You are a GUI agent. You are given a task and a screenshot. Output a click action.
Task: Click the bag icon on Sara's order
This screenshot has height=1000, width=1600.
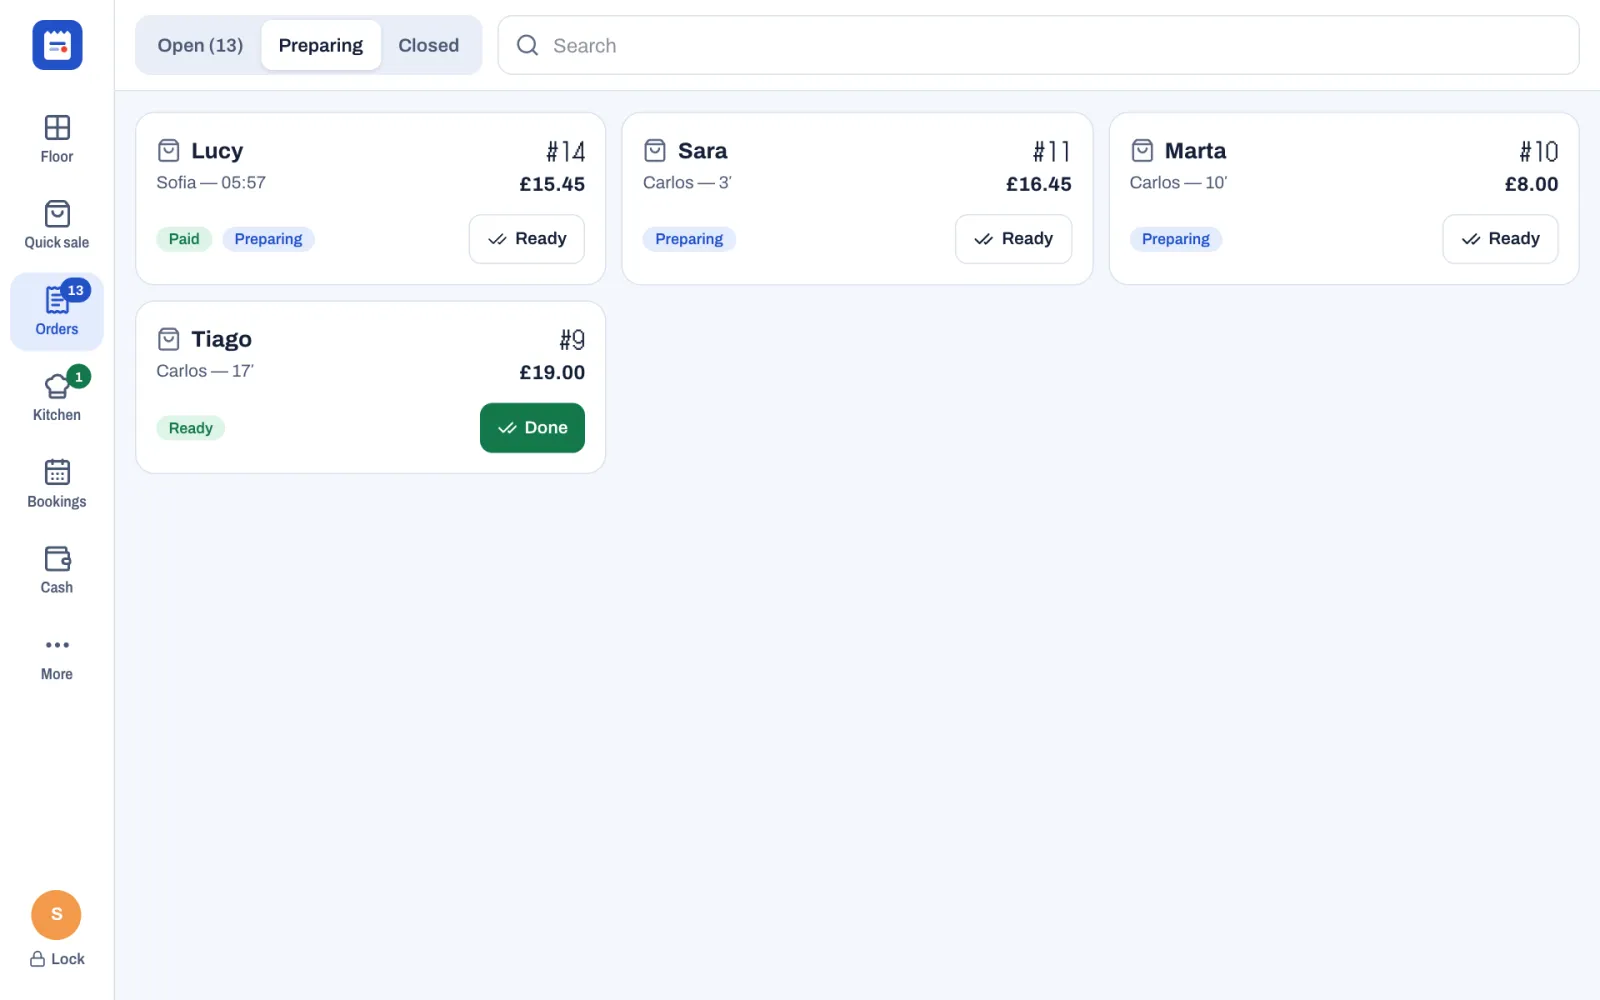coord(655,151)
